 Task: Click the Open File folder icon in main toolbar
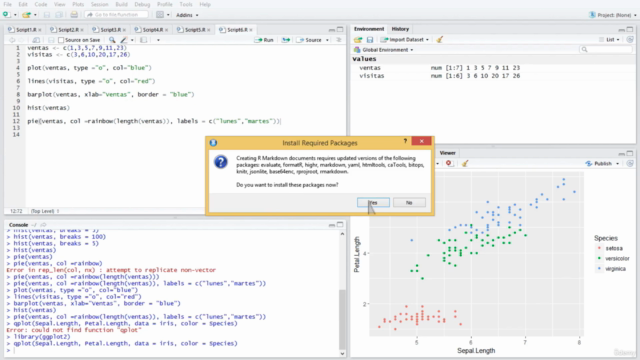pyautogui.click(x=26, y=15)
